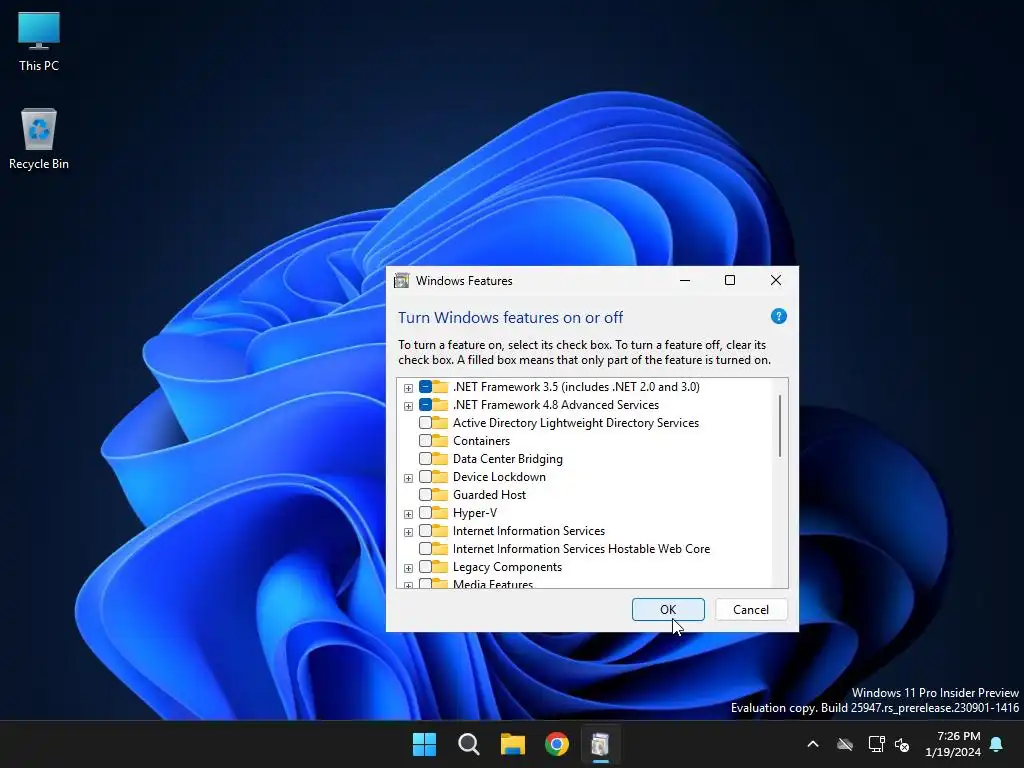1024x768 pixels.
Task: Expand the Internet Information Services node
Action: click(x=408, y=532)
